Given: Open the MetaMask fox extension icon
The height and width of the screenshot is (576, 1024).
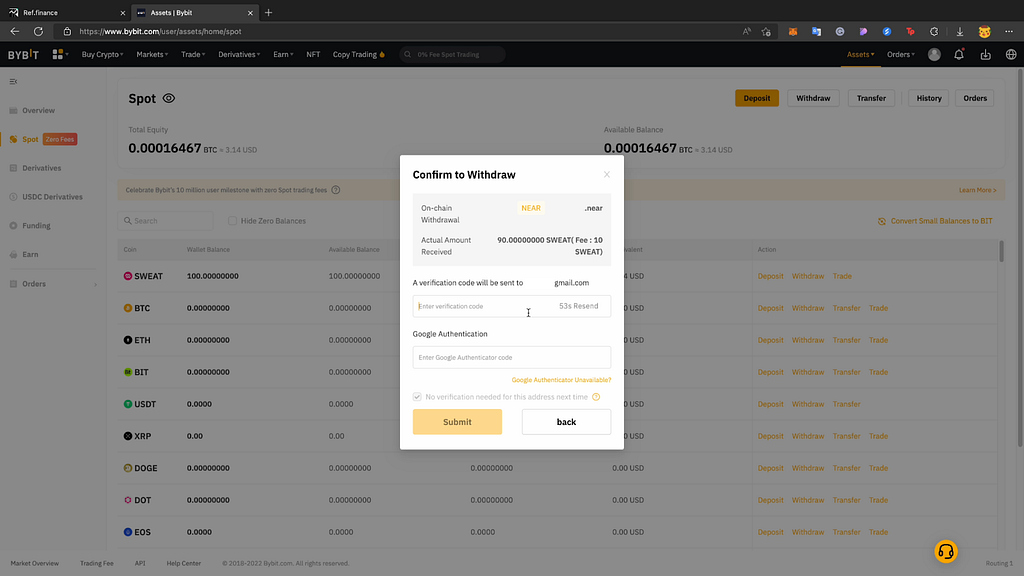Looking at the screenshot, I should (793, 31).
